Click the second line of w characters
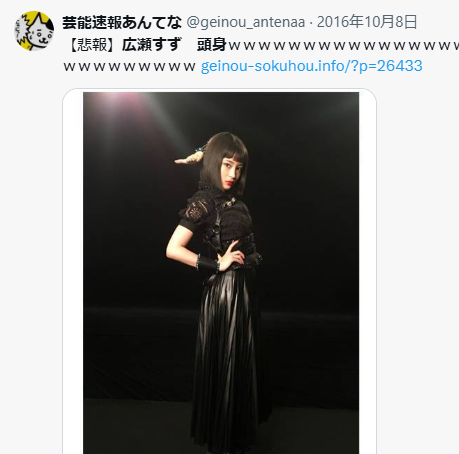The image size is (459, 454). [x=129, y=66]
